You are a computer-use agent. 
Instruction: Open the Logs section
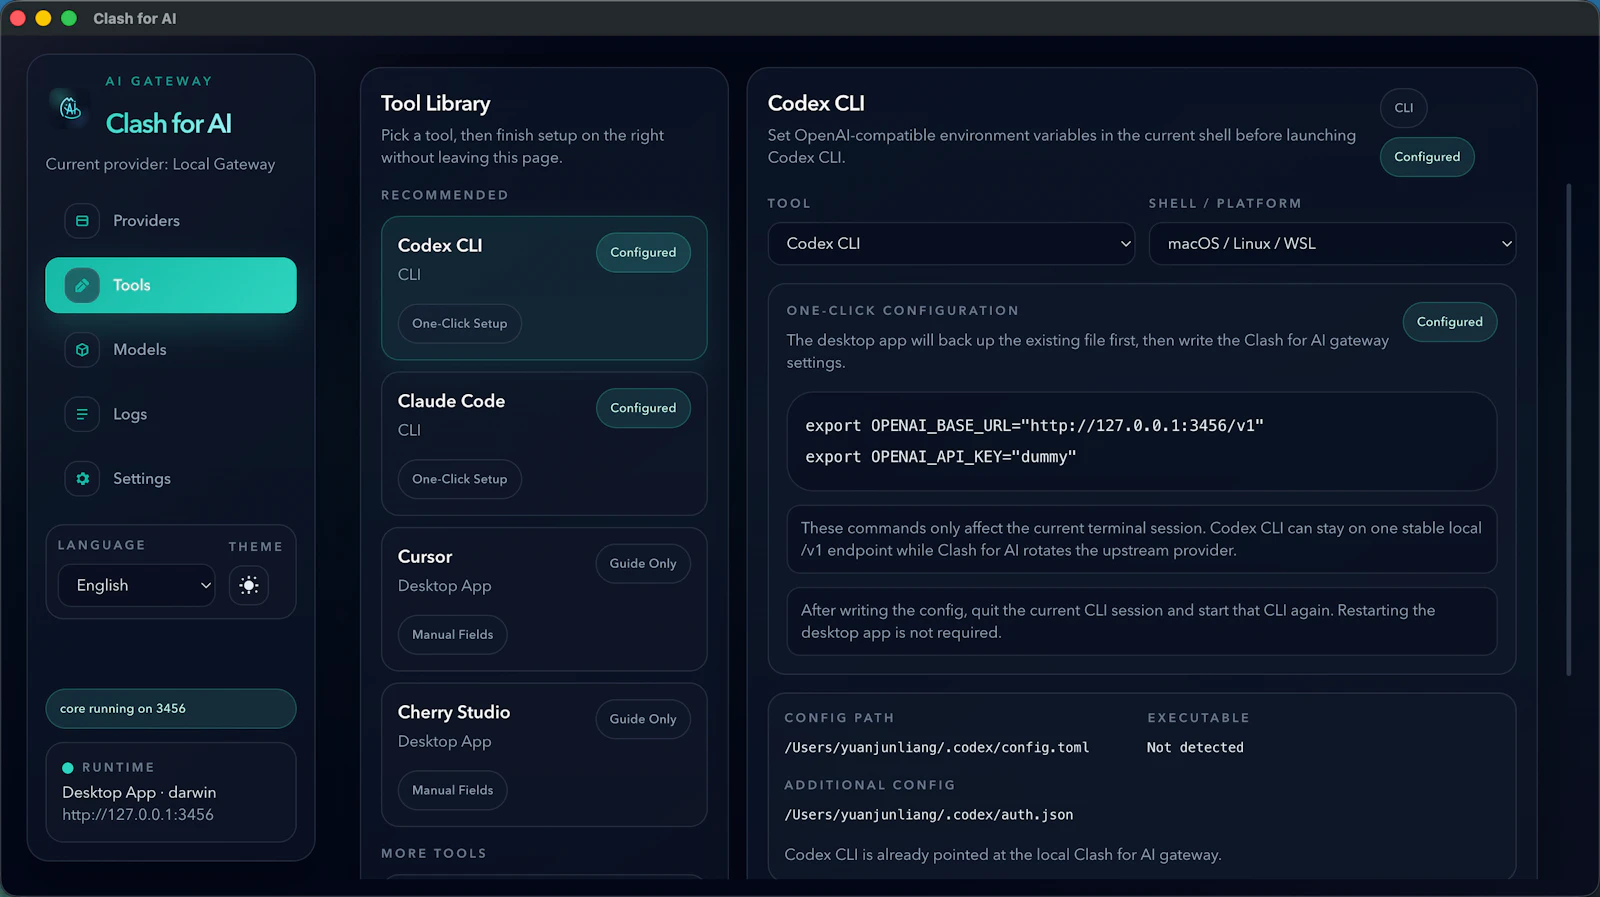tap(171, 414)
